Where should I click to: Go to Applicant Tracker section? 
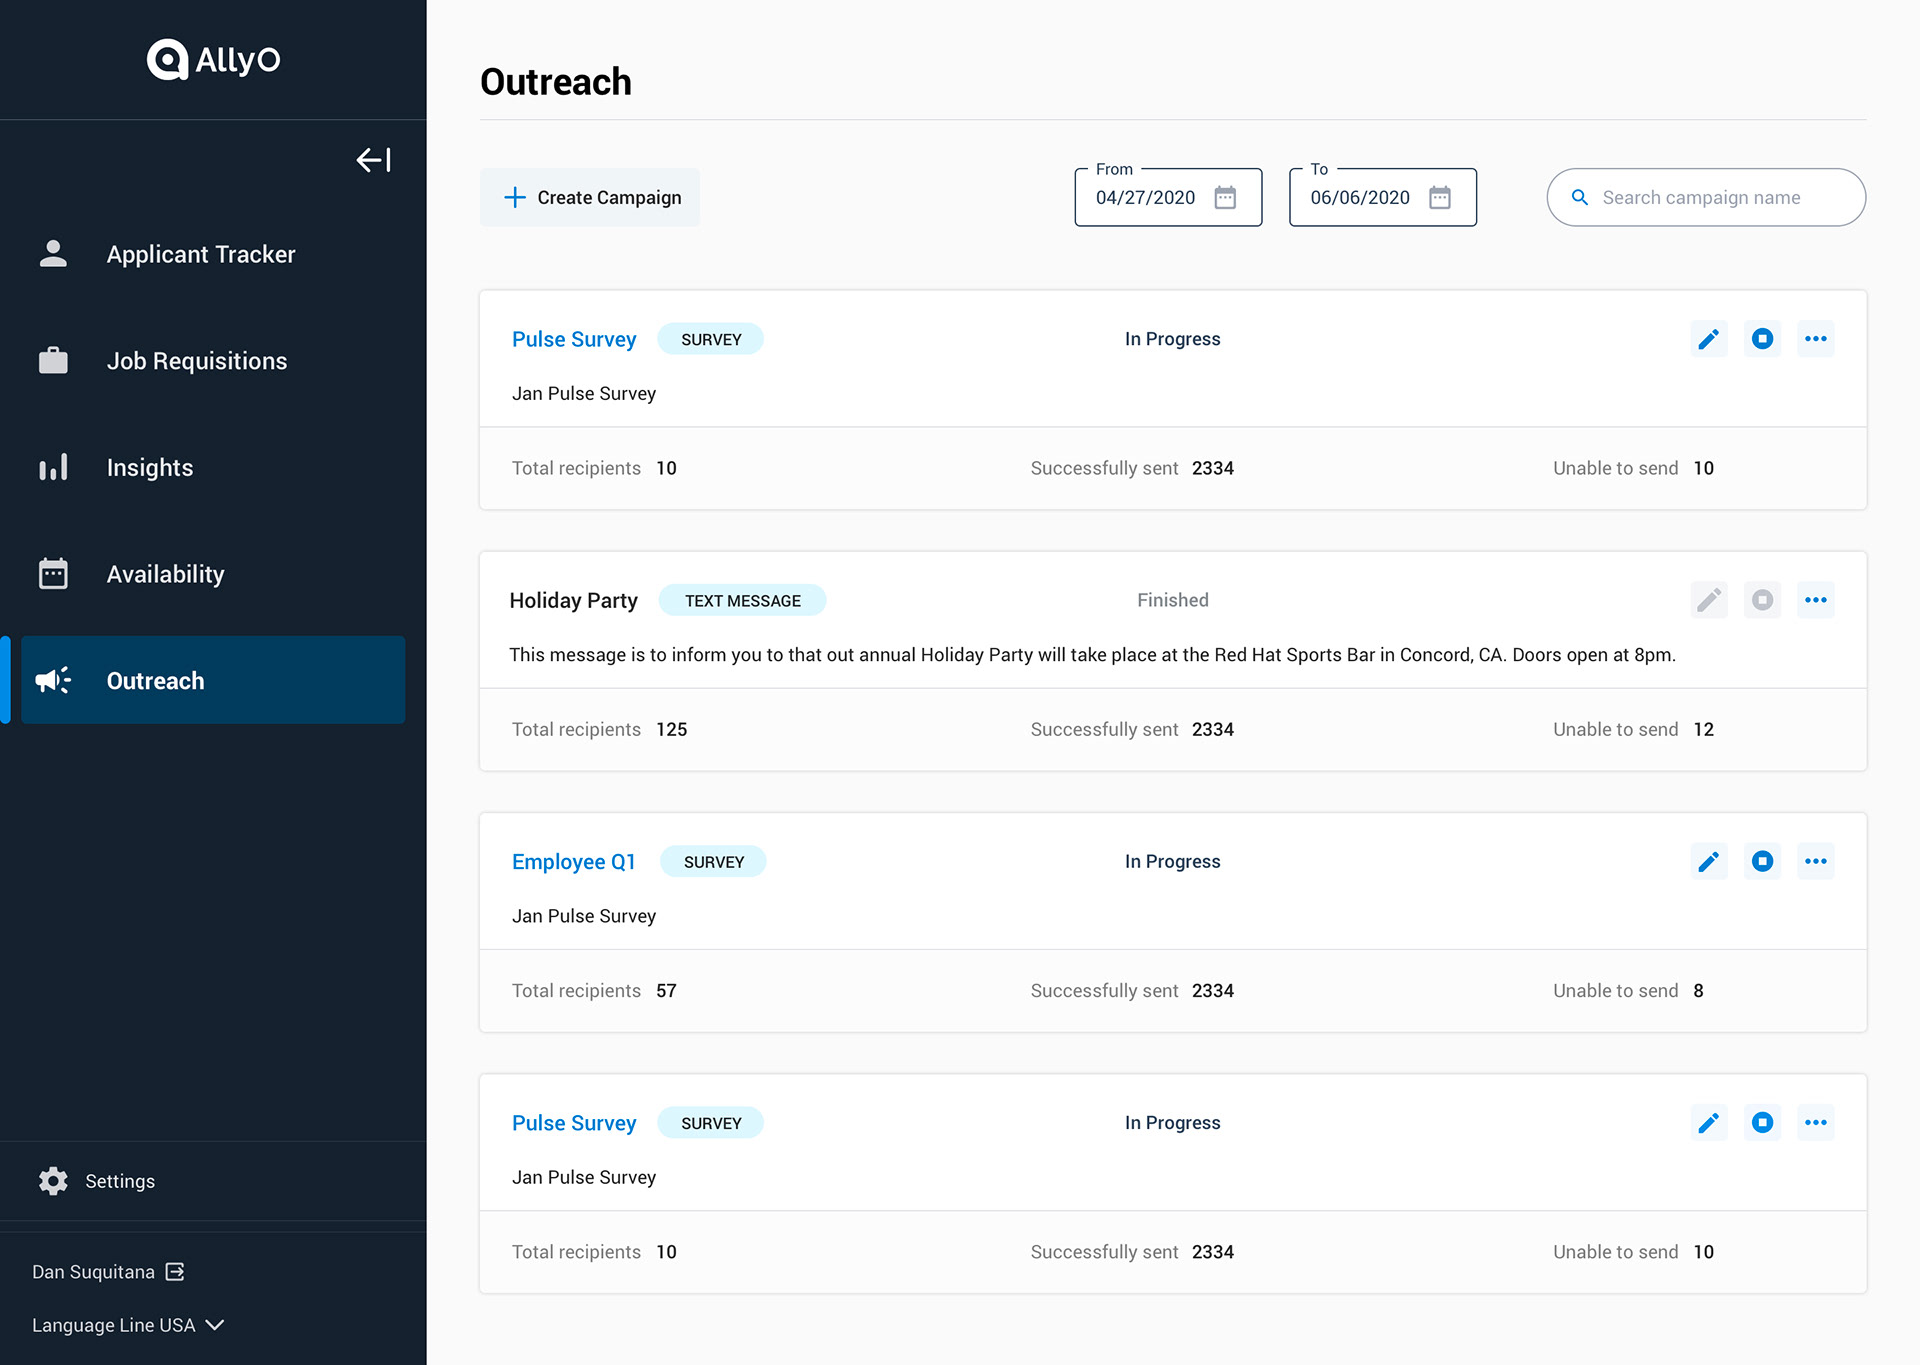tap(200, 254)
